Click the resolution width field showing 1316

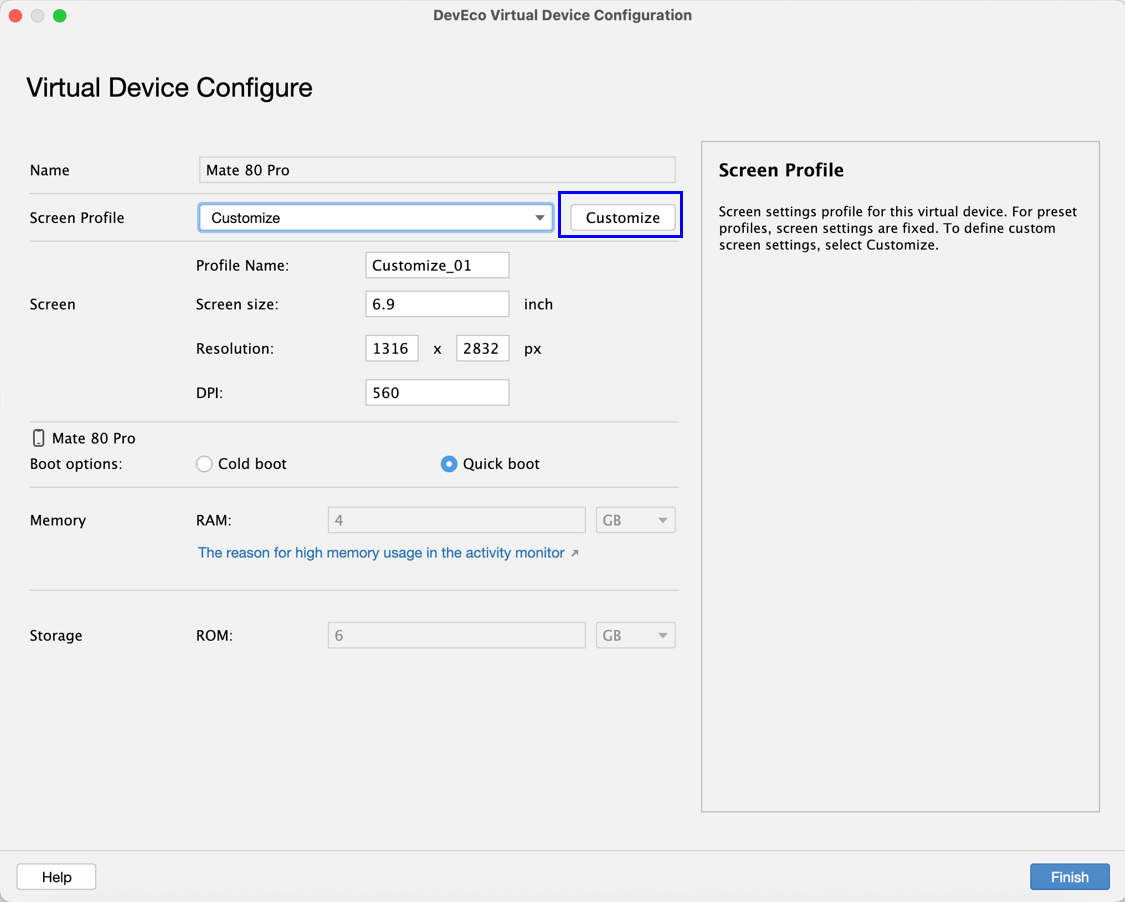tap(391, 349)
